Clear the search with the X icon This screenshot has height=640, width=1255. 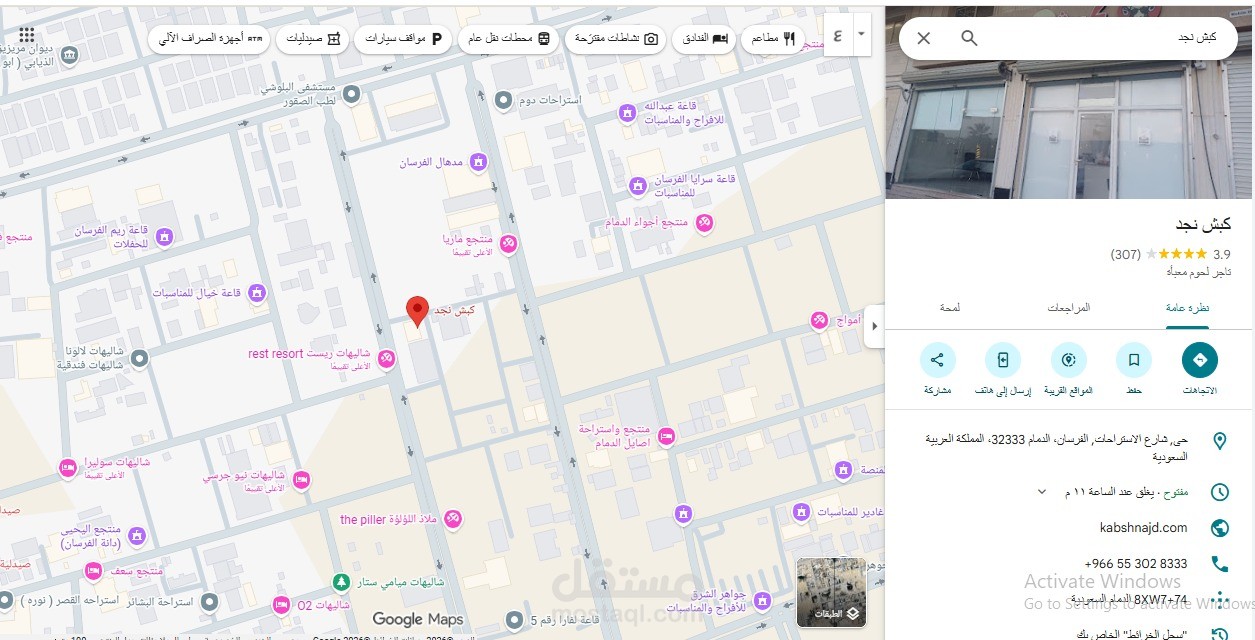[924, 38]
